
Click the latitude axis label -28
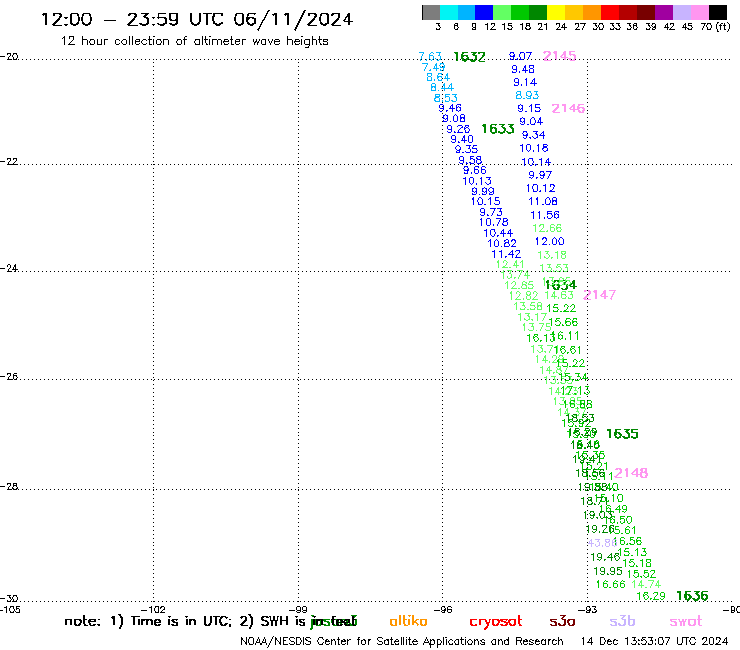click(9, 487)
